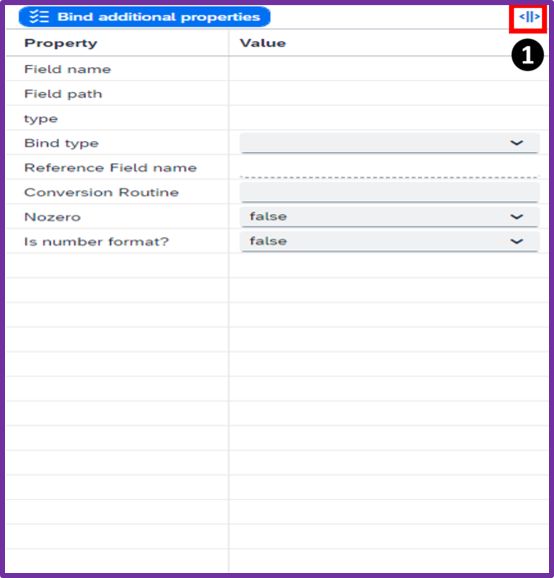Focus the Conversion Routine input field
This screenshot has width=554, height=578.
point(389,192)
